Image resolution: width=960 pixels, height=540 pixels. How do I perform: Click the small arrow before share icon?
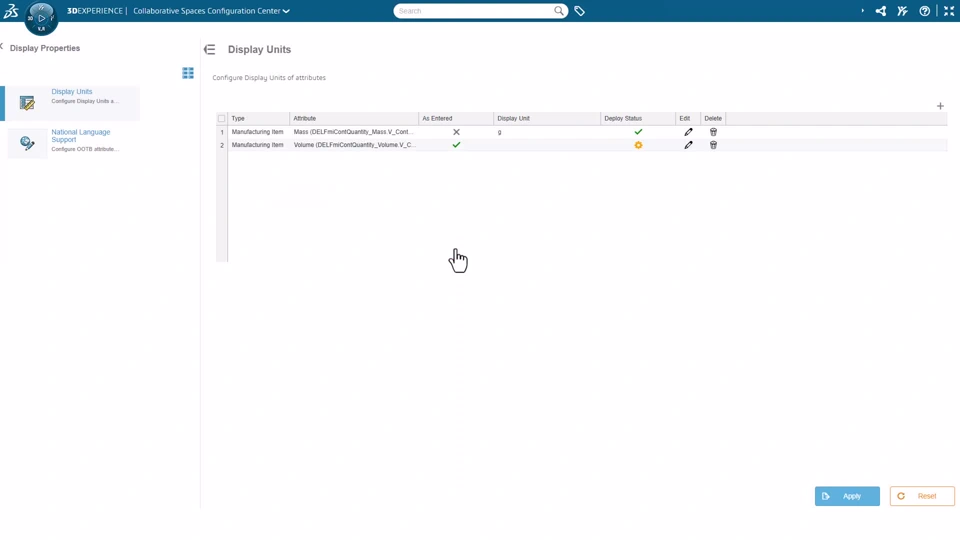click(x=863, y=11)
